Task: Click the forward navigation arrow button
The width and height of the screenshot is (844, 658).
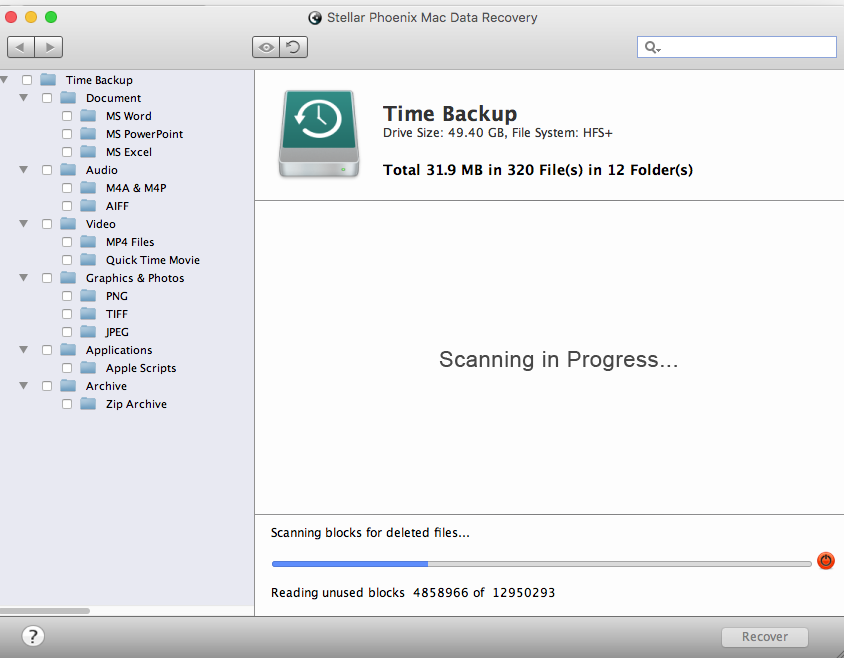Action: 49,47
